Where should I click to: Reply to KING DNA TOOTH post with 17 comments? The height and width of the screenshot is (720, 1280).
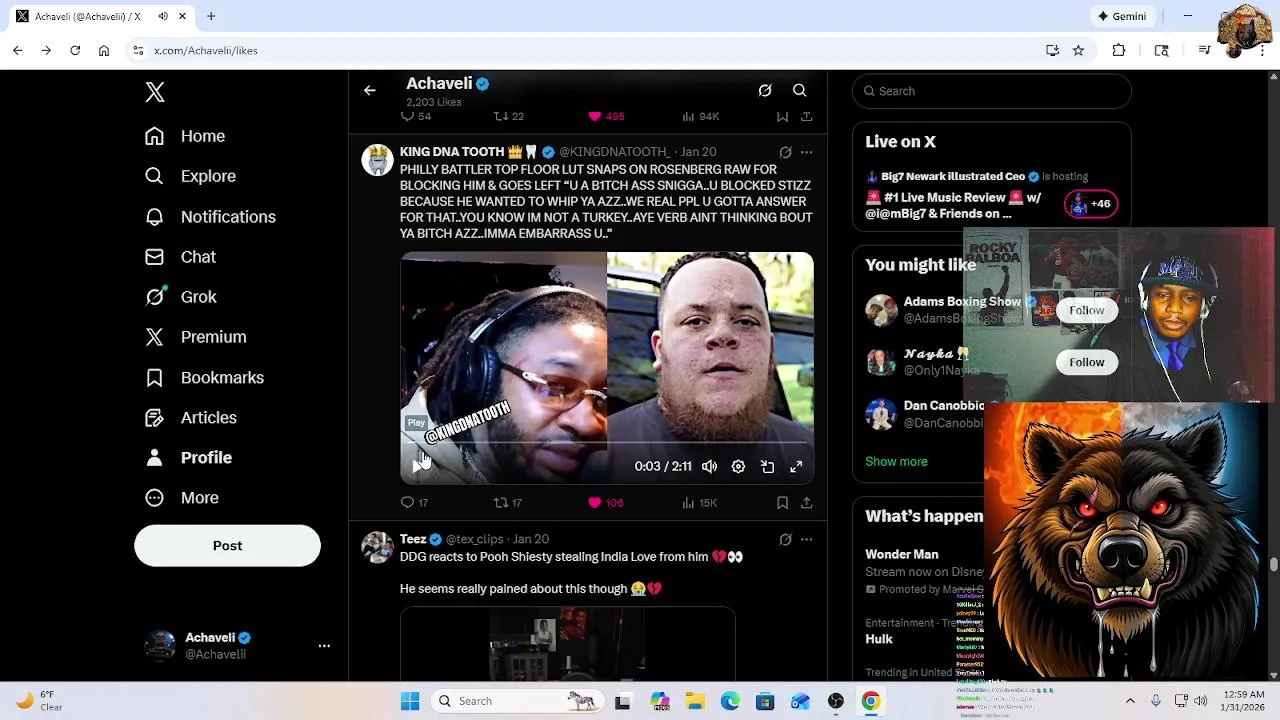414,503
